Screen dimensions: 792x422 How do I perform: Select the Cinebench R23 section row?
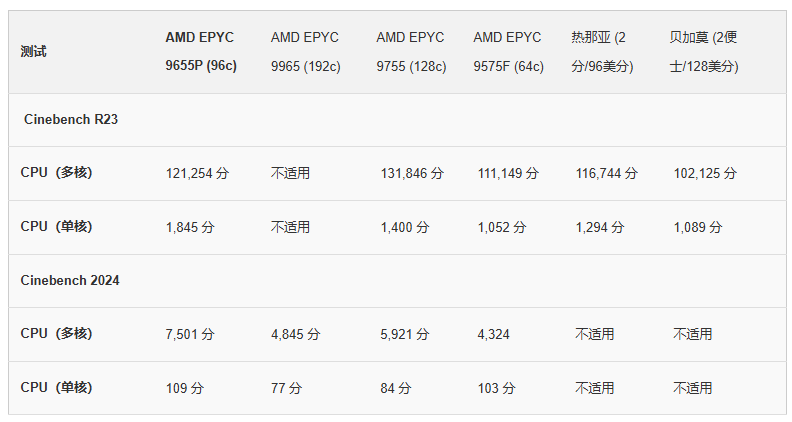[71, 120]
